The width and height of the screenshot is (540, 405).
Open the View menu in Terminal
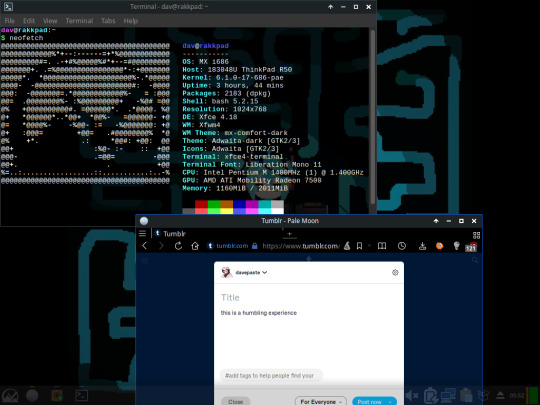50,21
